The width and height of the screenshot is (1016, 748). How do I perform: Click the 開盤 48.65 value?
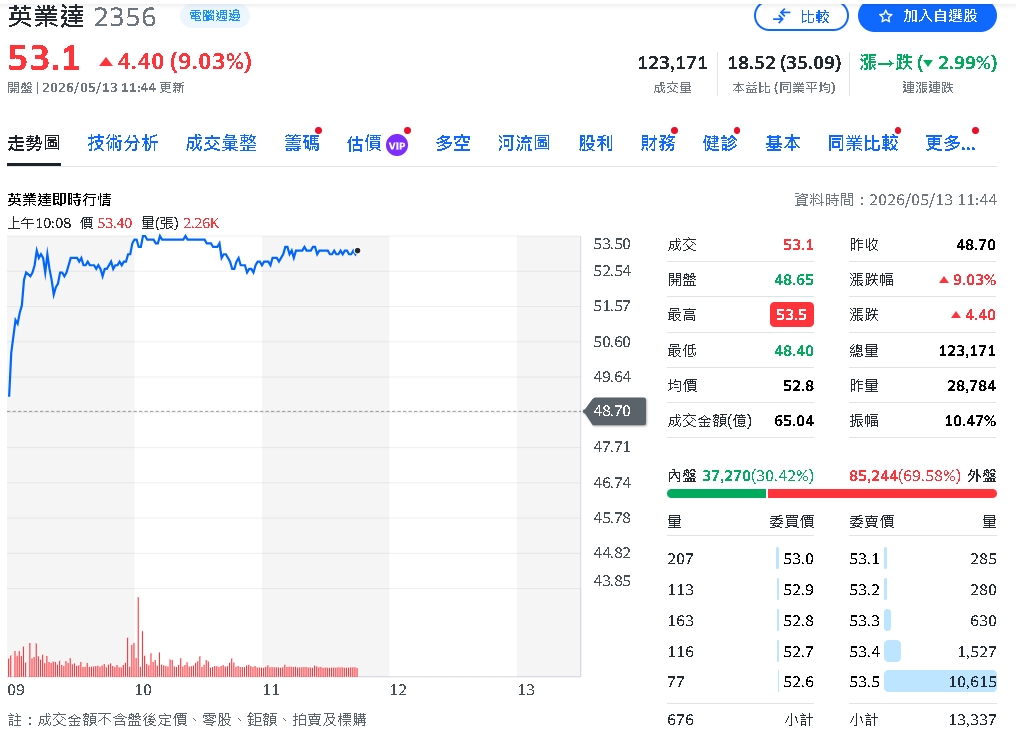794,280
